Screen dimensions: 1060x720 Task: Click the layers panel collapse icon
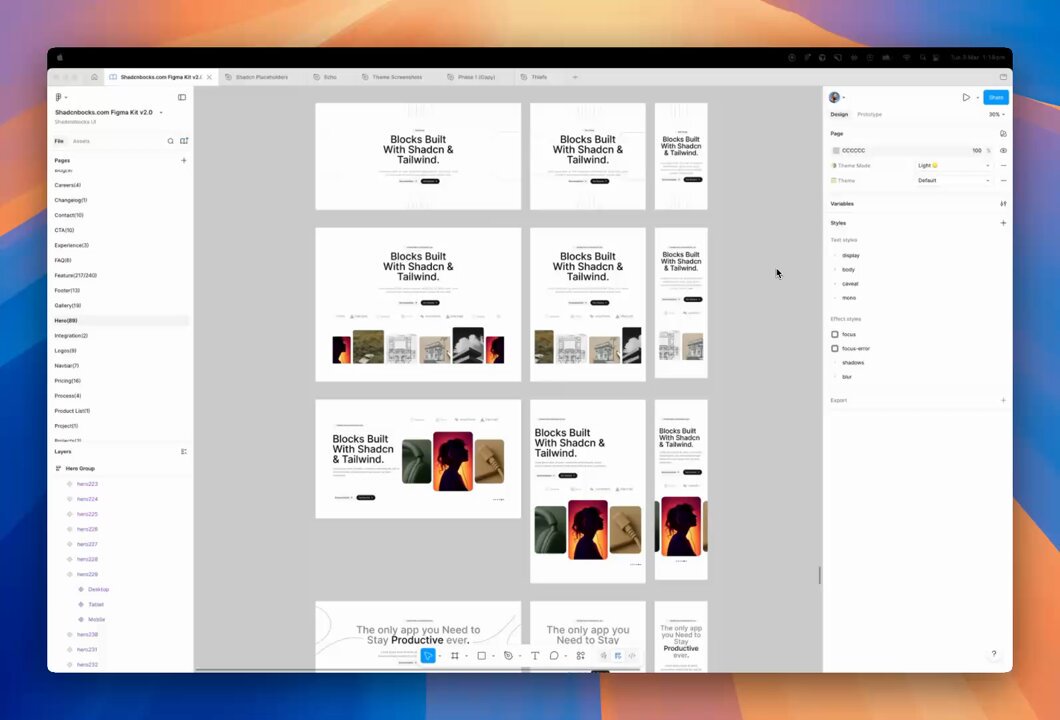point(184,452)
